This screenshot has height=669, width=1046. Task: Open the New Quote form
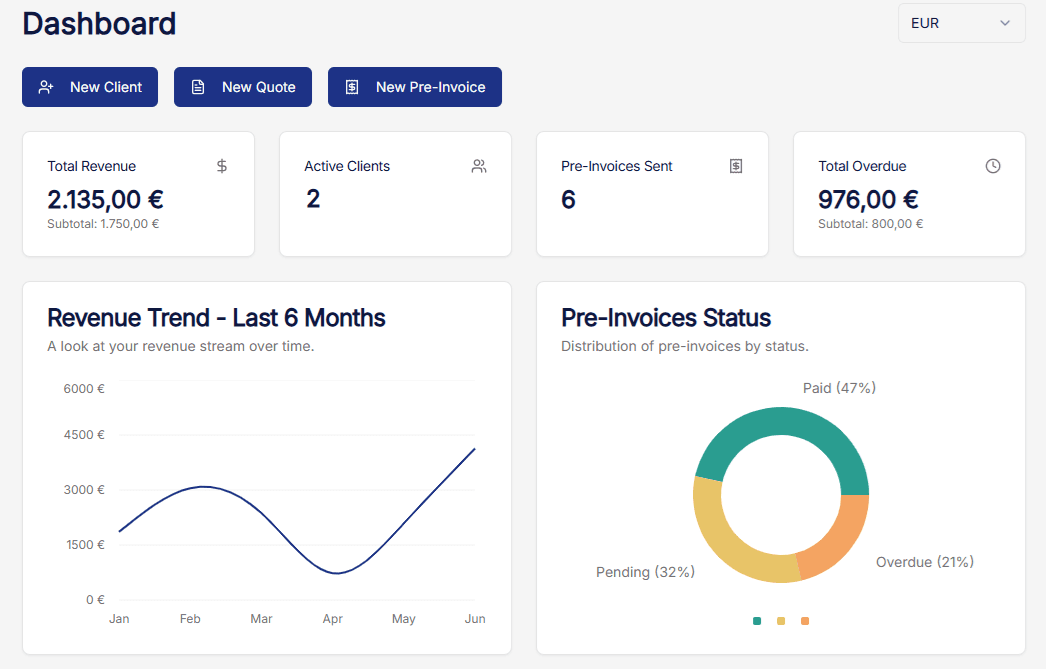point(242,87)
